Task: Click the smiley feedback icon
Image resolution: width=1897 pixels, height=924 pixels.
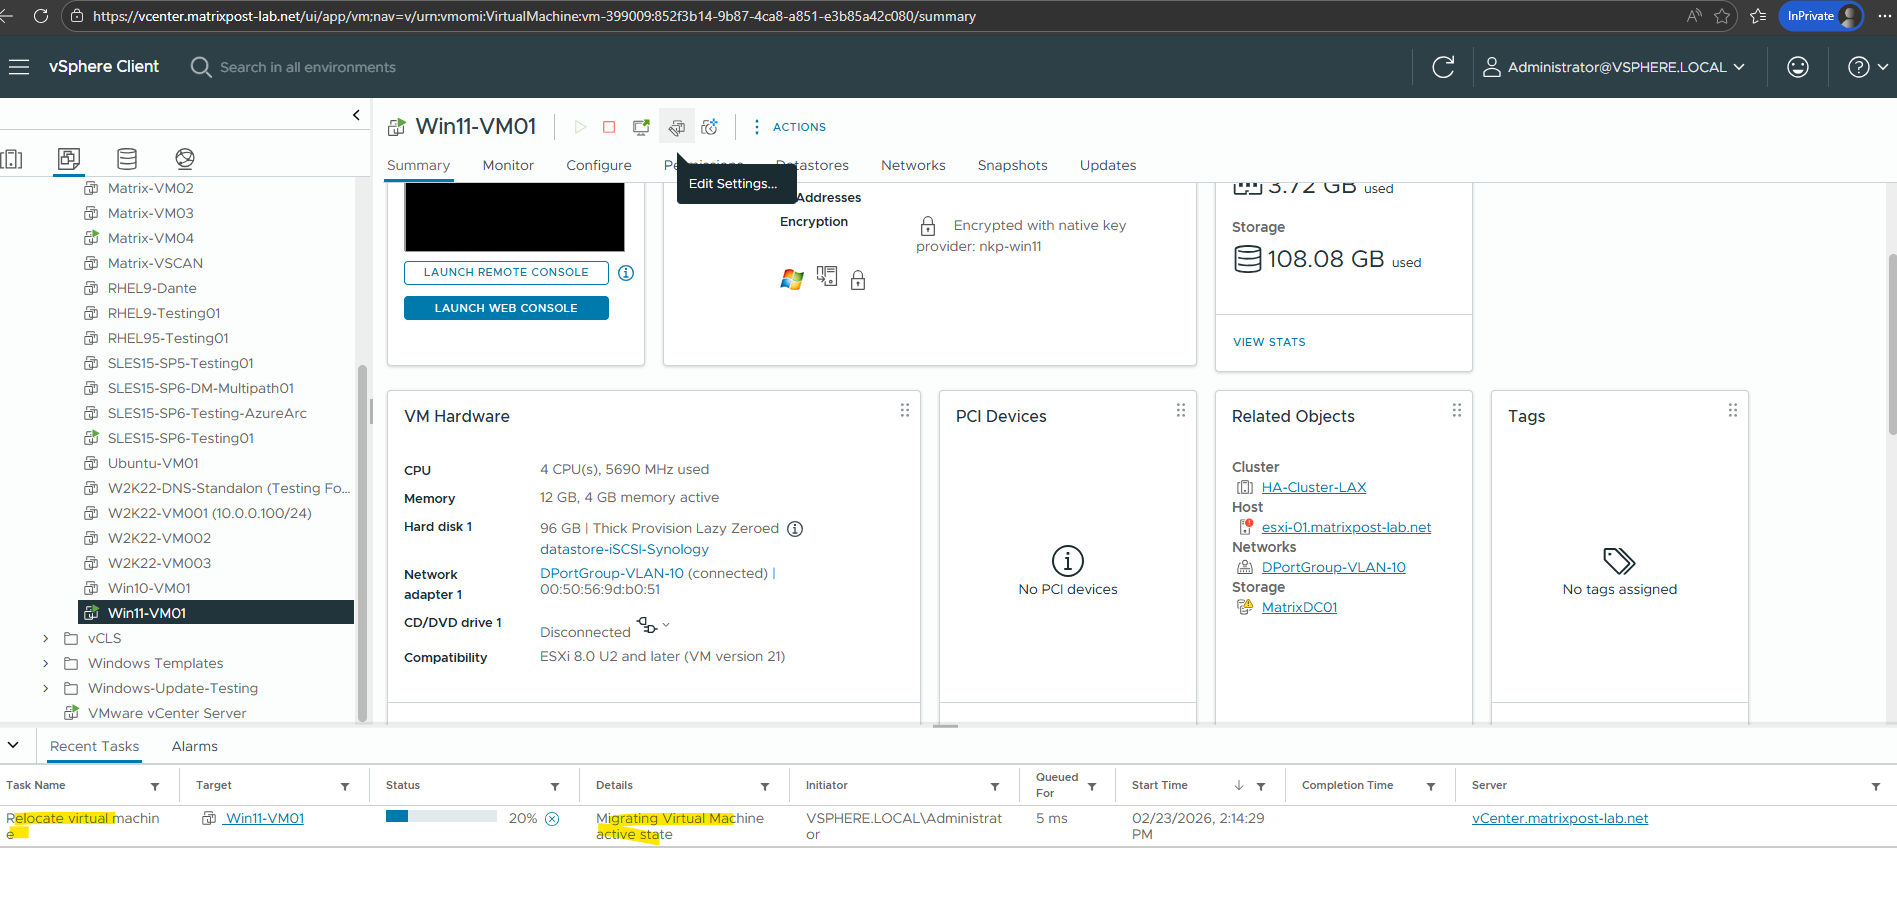Action: pyautogui.click(x=1797, y=67)
